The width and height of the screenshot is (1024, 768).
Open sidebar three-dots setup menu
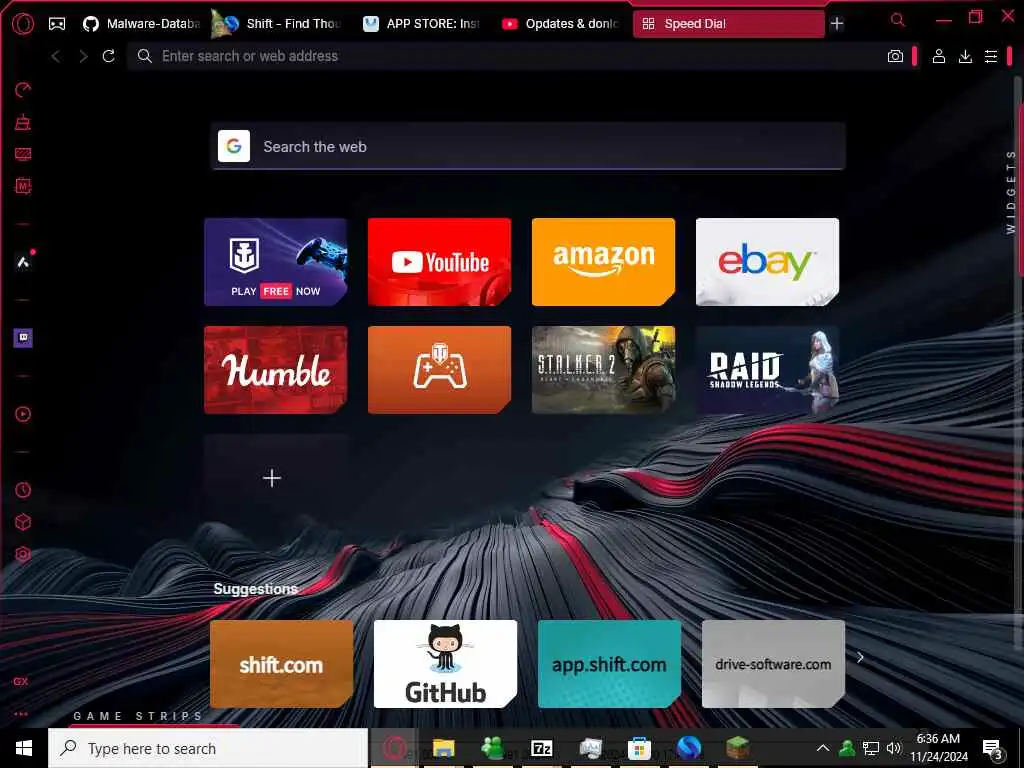tap(21, 714)
